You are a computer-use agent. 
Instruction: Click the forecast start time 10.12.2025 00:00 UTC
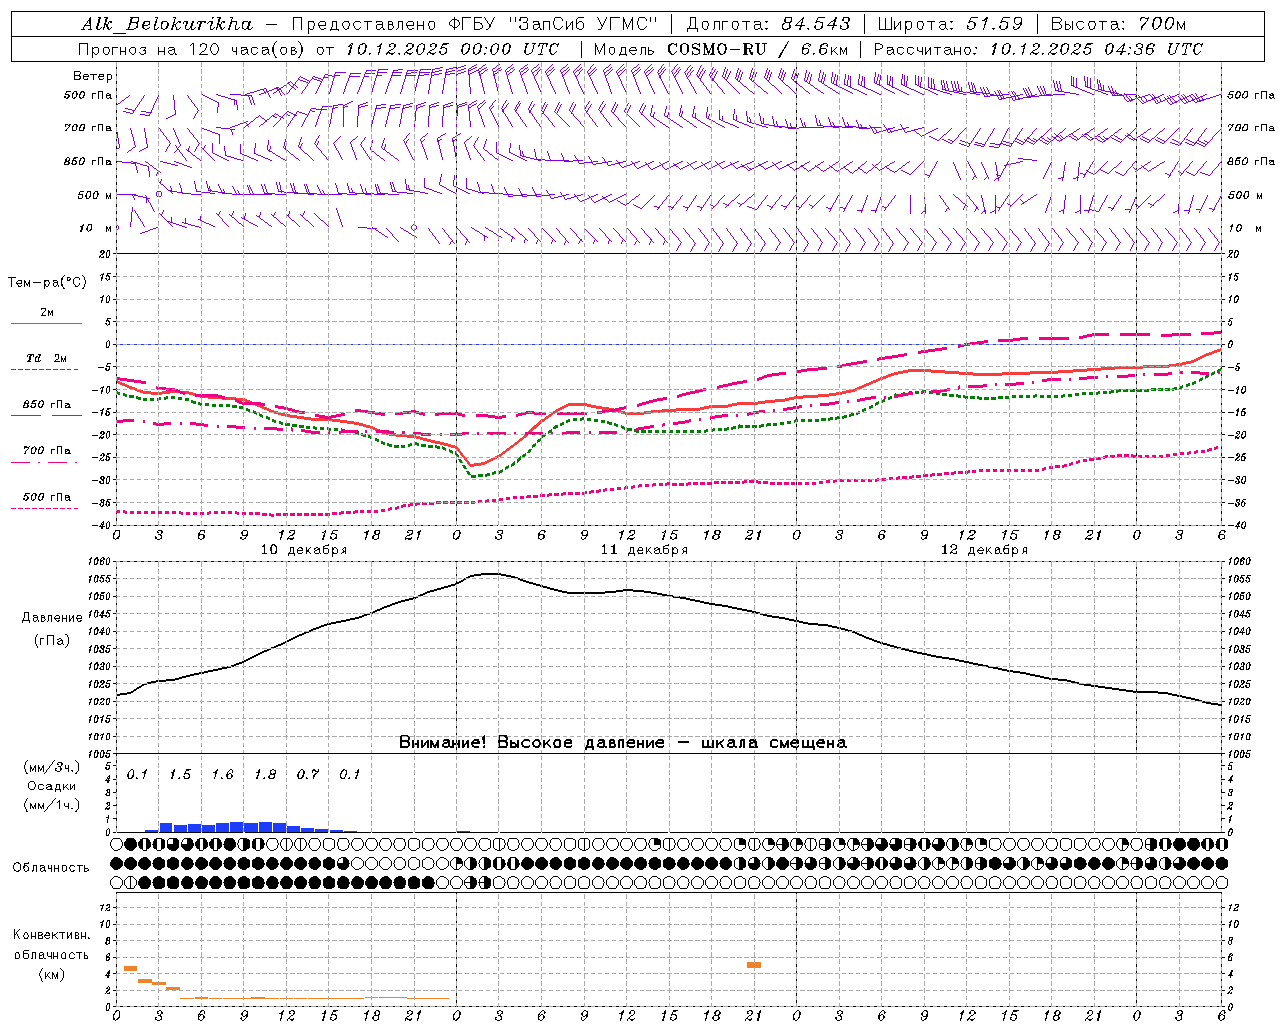(x=452, y=48)
